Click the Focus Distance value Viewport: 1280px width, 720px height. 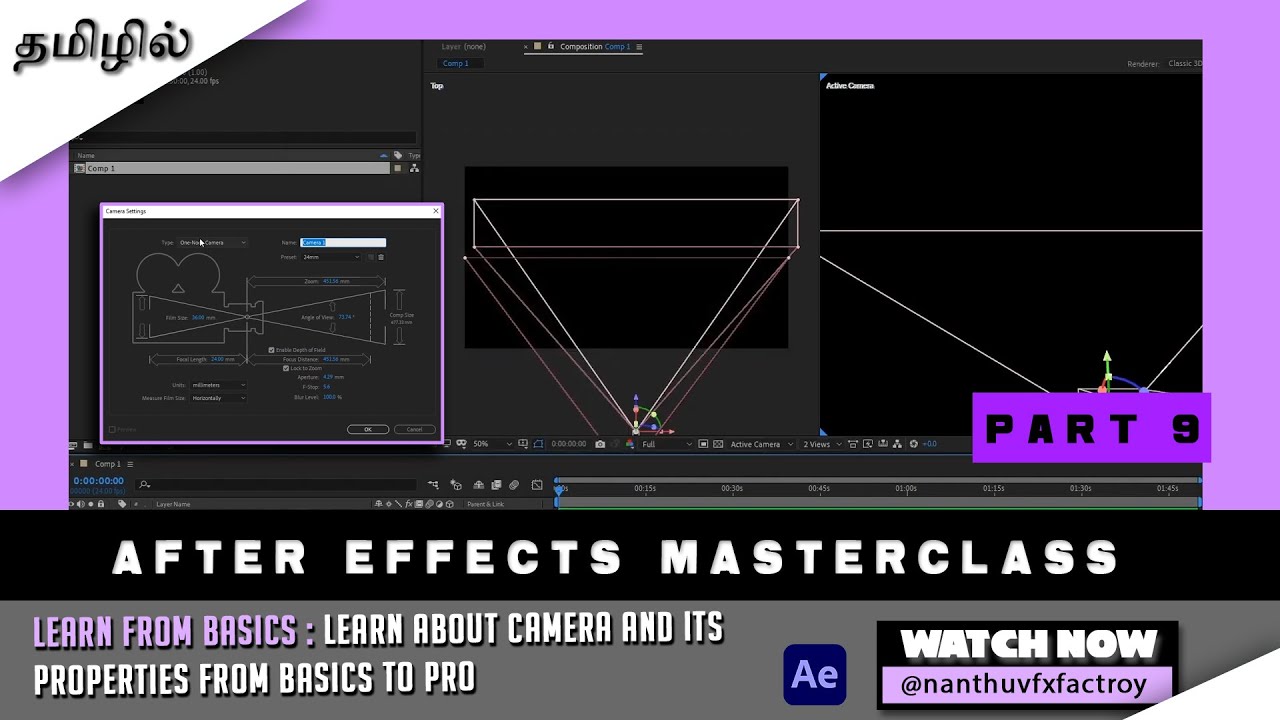[331, 359]
